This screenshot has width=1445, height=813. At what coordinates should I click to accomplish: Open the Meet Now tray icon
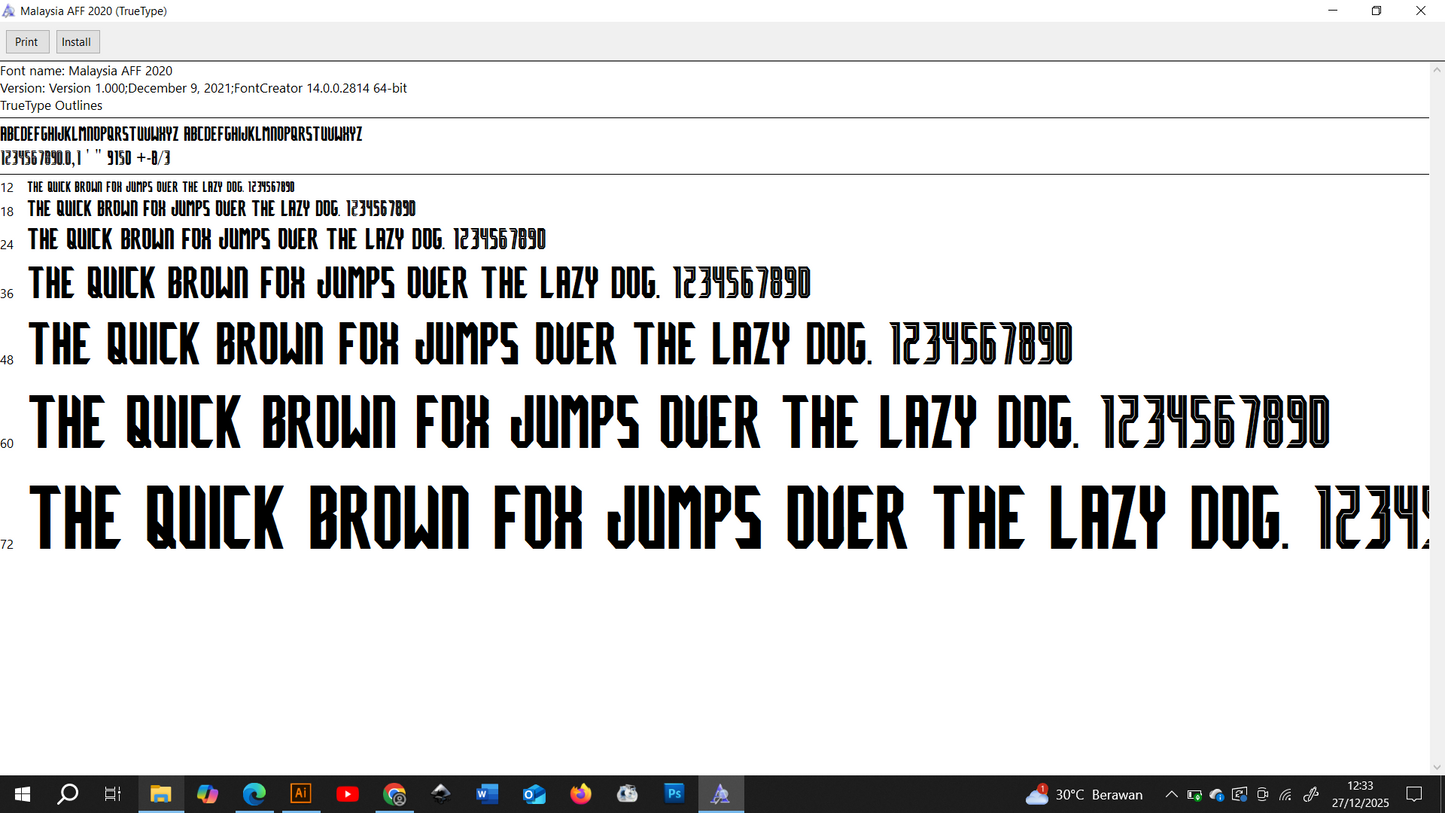pyautogui.click(x=1263, y=795)
